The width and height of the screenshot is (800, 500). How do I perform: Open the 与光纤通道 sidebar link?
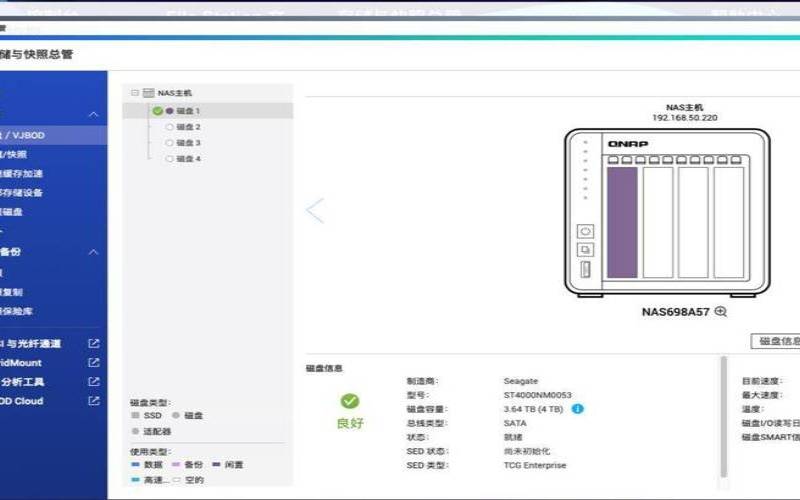[x=33, y=344]
